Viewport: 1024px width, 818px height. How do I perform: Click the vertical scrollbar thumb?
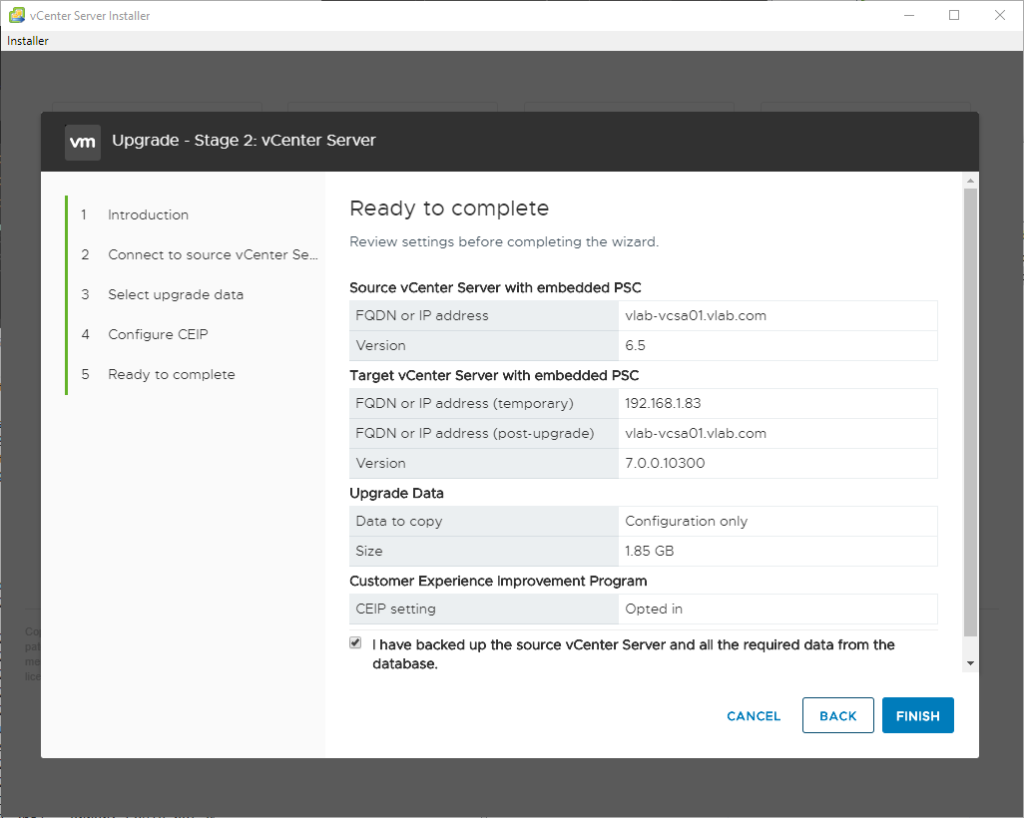coord(970,412)
